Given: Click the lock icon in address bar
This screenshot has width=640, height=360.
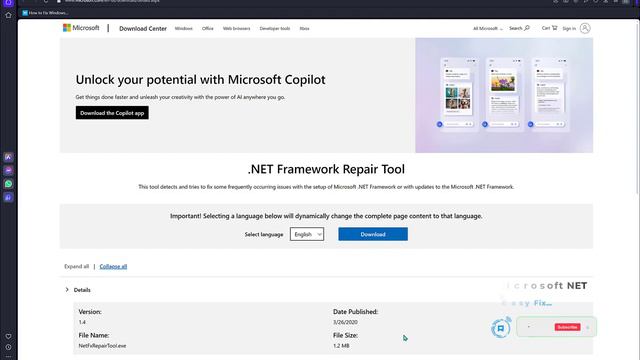Looking at the screenshot, I should coord(59,1).
